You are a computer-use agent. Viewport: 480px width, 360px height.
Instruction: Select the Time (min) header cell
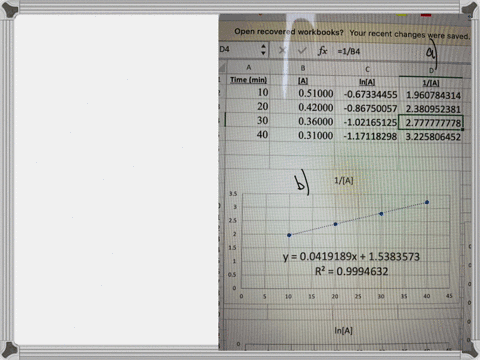[x=248, y=80]
